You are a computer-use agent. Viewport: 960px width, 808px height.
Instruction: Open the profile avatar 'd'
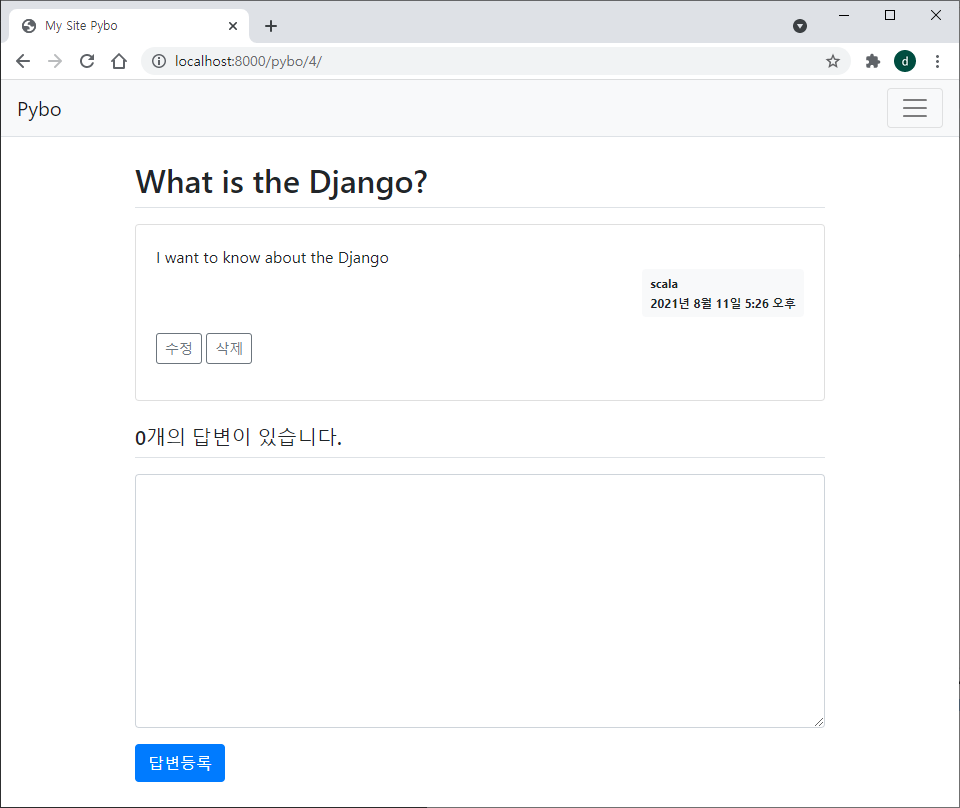(x=905, y=61)
